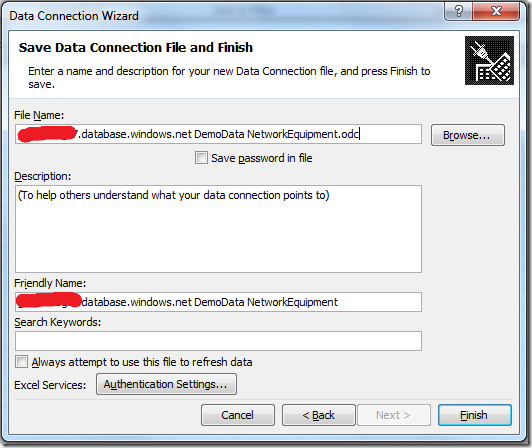
Task: Open Authentication Settings for Excel Services
Action: pos(166,384)
